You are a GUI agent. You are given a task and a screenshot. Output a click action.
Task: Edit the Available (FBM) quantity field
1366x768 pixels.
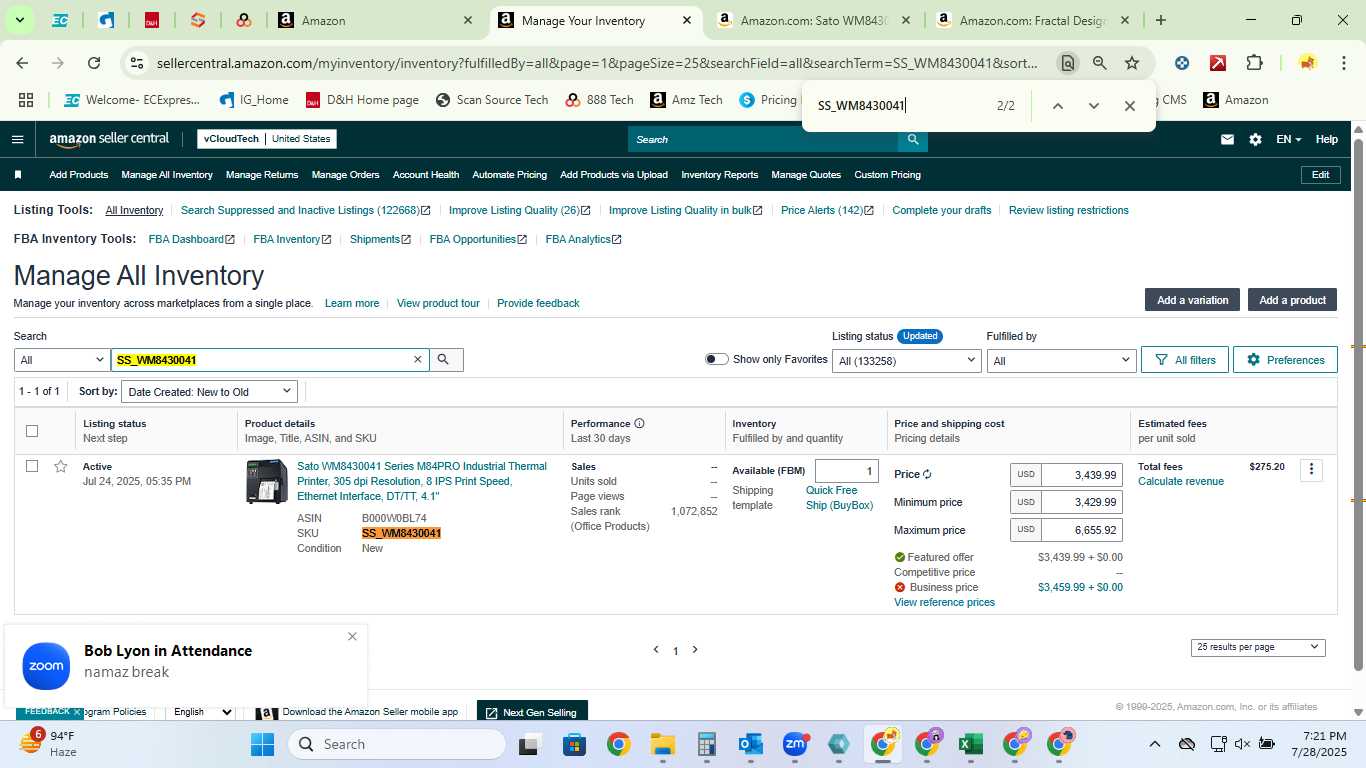tap(846, 471)
